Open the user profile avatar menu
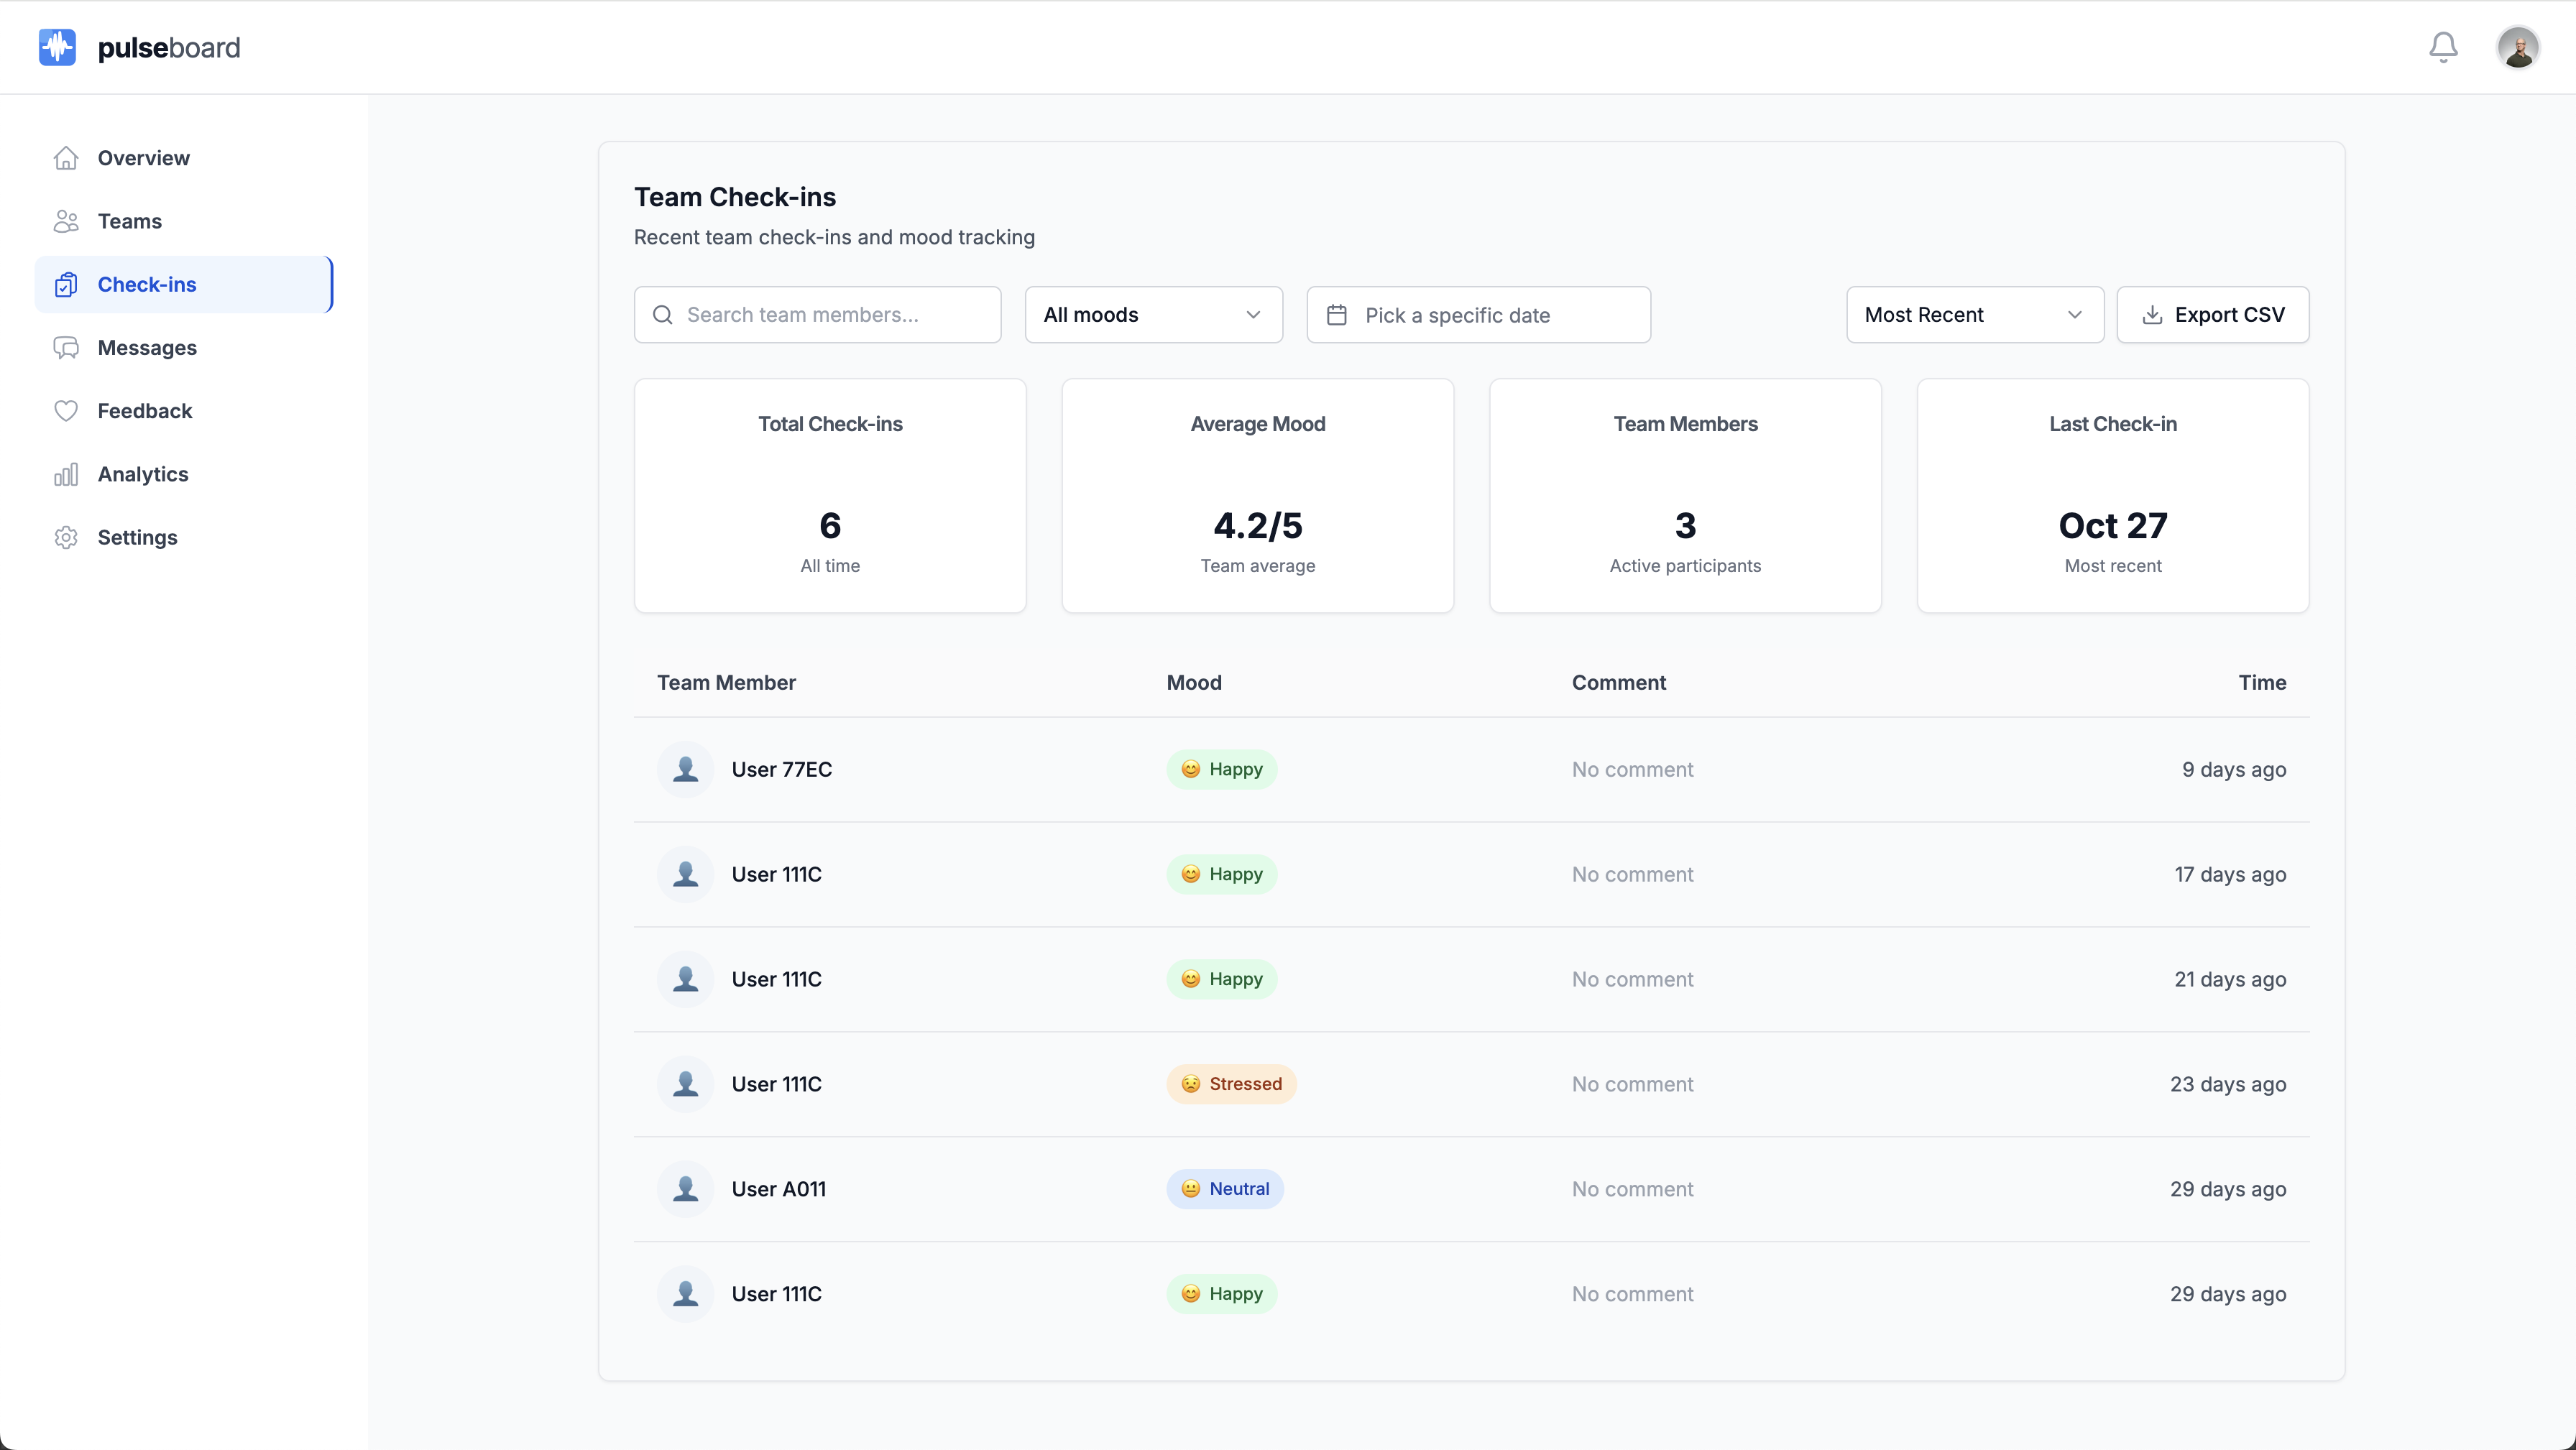The image size is (2576, 1450). click(2517, 47)
